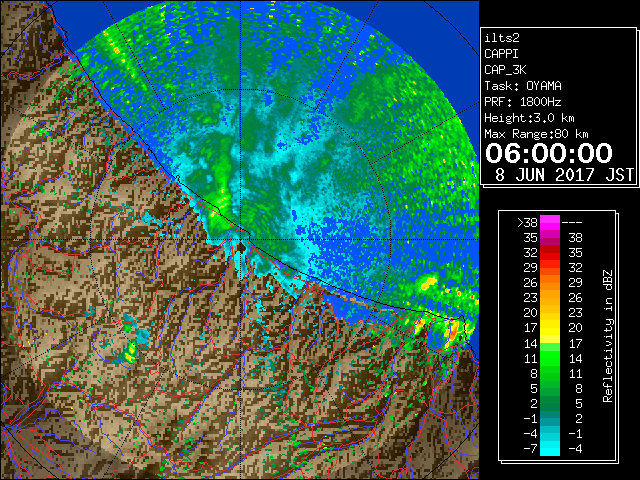This screenshot has width=640, height=480.
Task: Pick the pale yellow 14–17 dBZ band
Action: [550, 343]
